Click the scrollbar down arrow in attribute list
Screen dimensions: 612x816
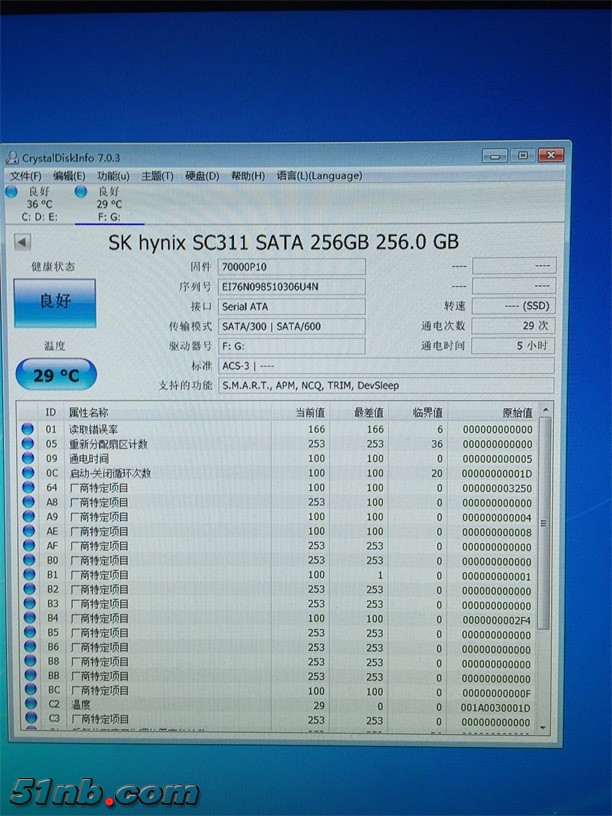tap(544, 726)
